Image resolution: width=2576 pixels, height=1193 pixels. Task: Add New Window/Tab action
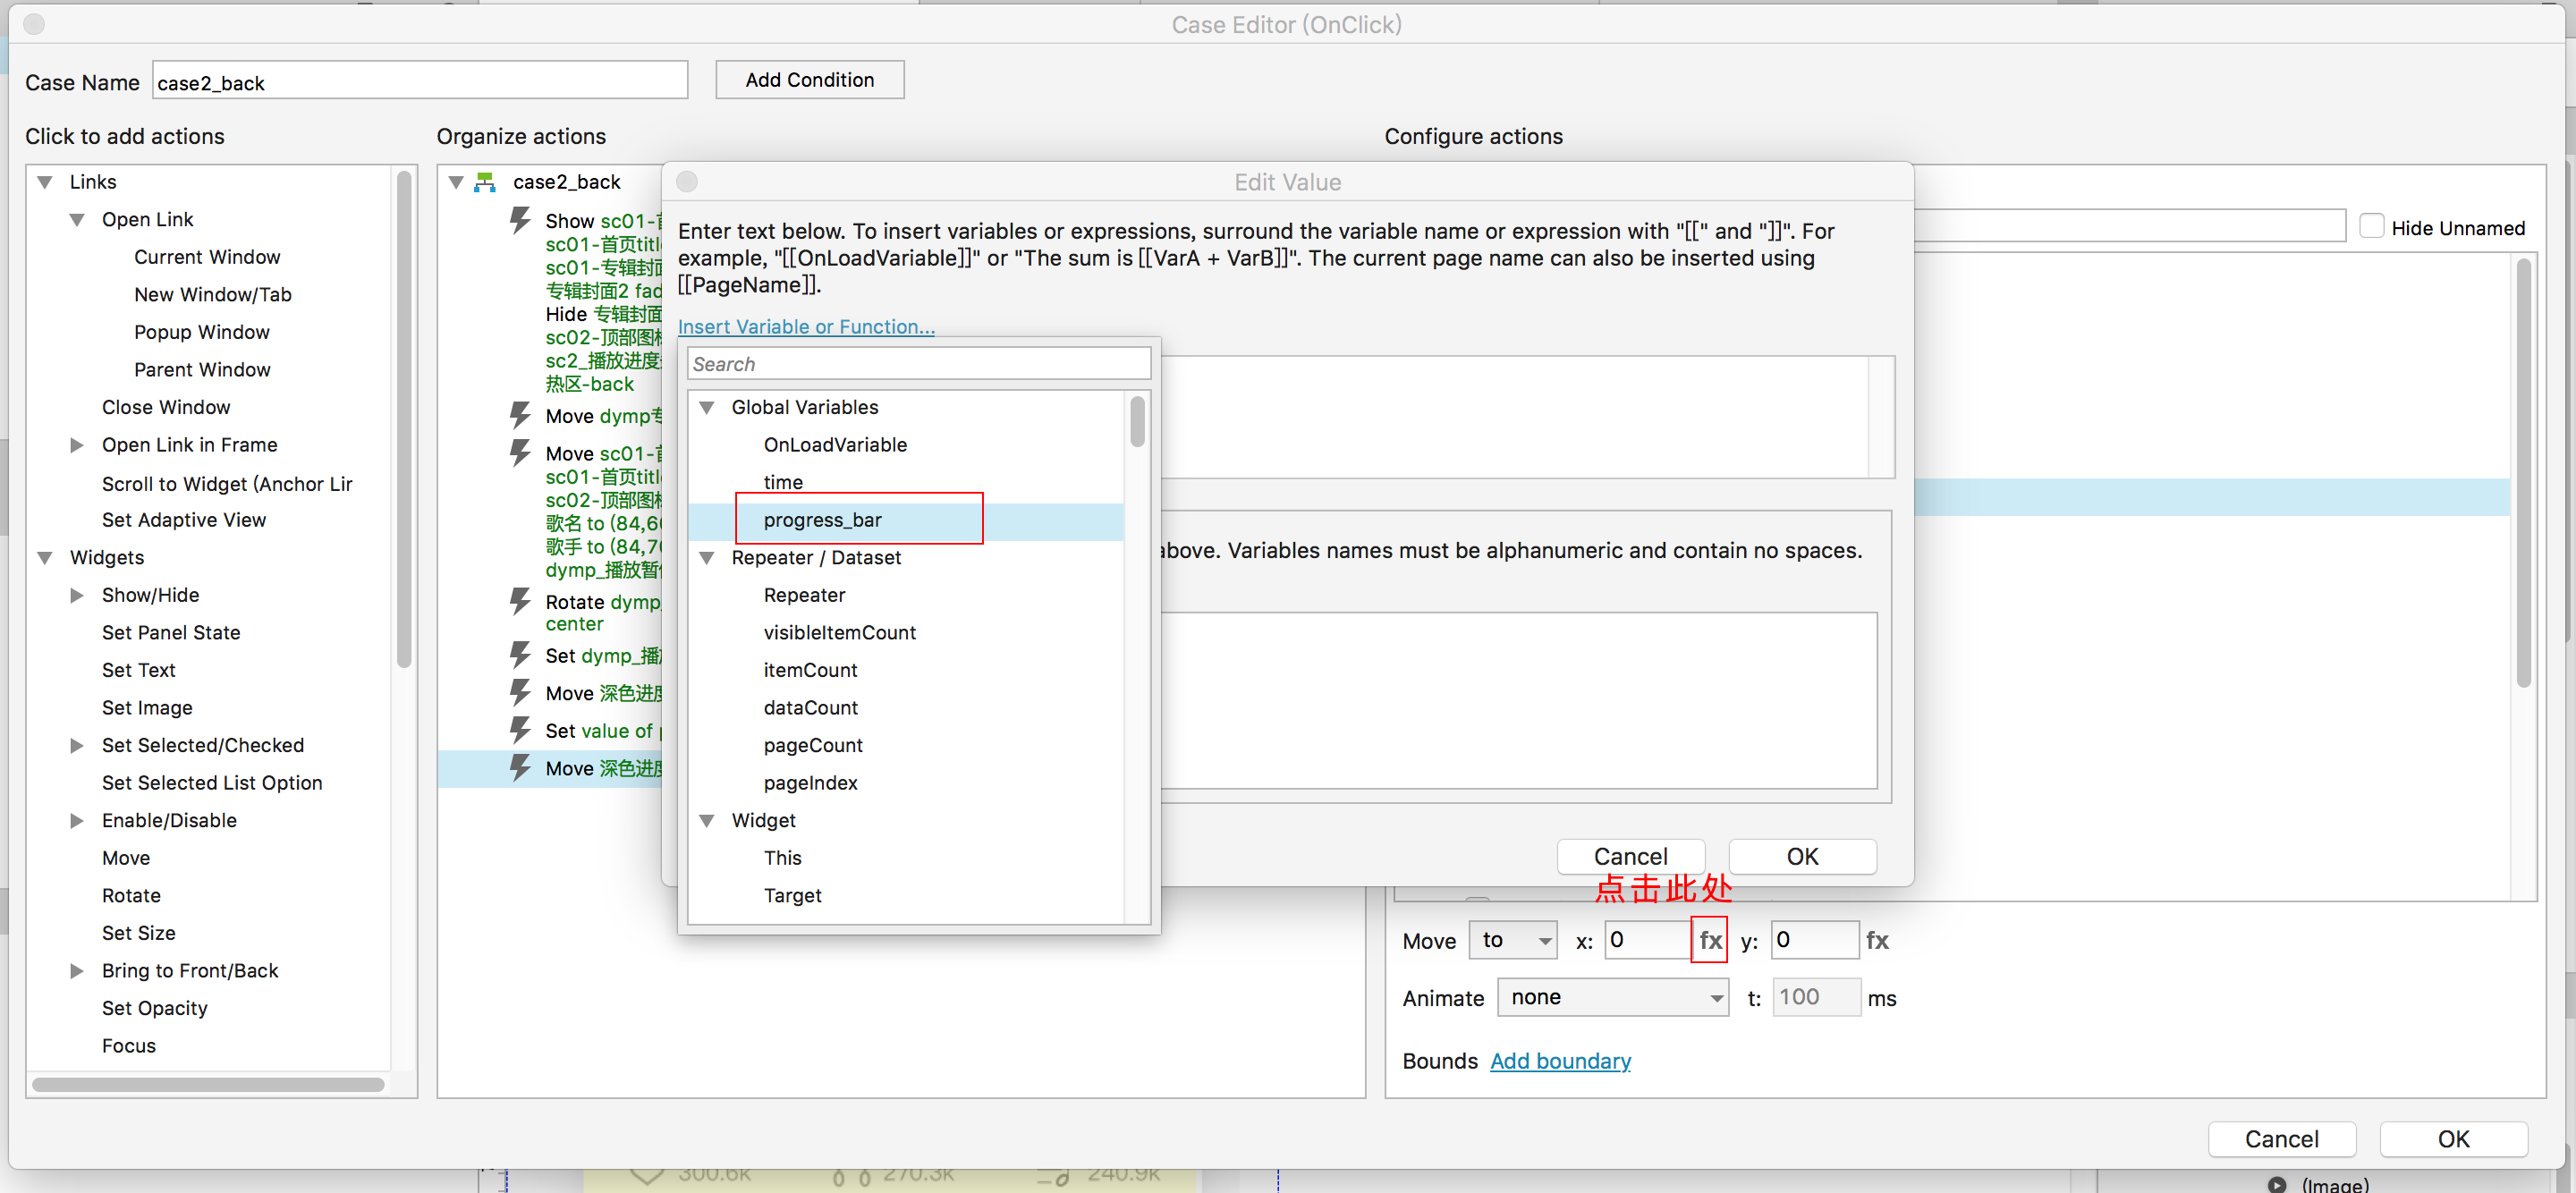pos(213,295)
